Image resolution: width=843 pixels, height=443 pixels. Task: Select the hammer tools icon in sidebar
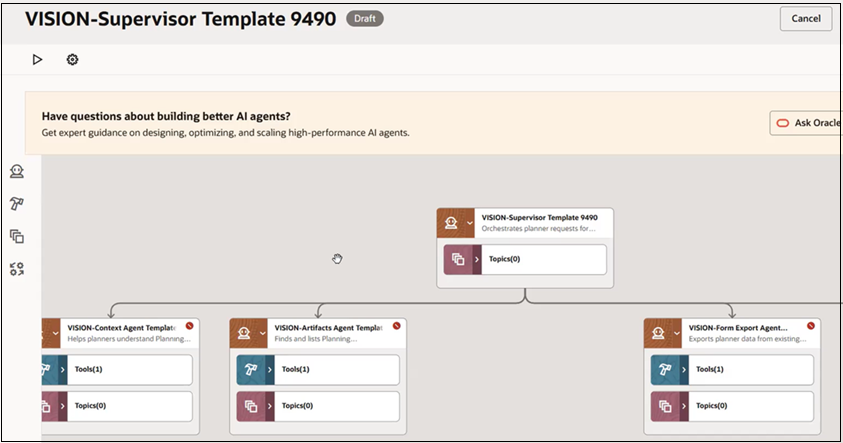point(17,204)
